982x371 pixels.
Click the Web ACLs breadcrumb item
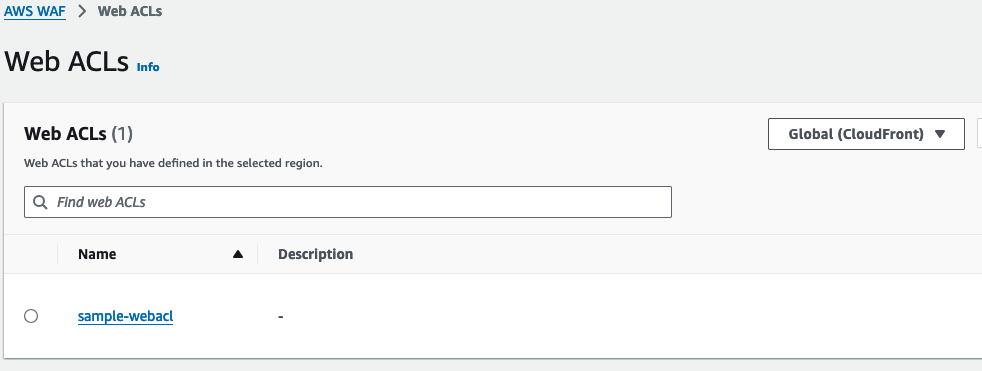point(130,11)
